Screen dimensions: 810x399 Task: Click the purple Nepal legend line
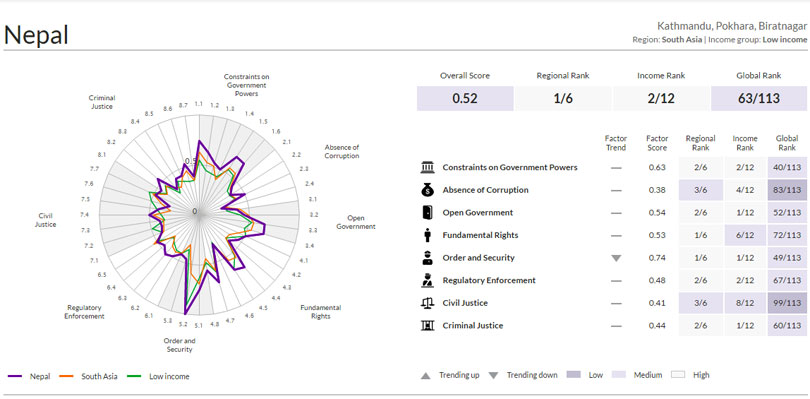pyautogui.click(x=15, y=376)
